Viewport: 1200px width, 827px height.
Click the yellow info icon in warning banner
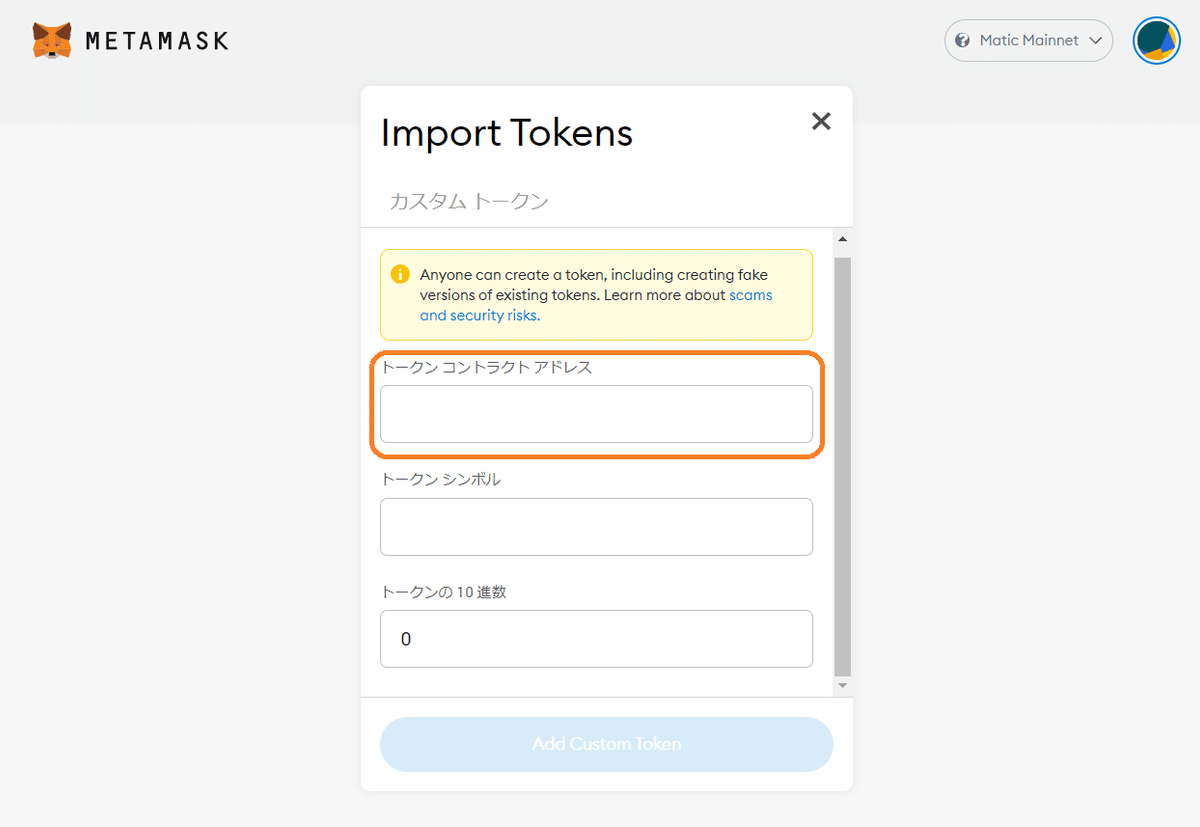(x=400, y=274)
